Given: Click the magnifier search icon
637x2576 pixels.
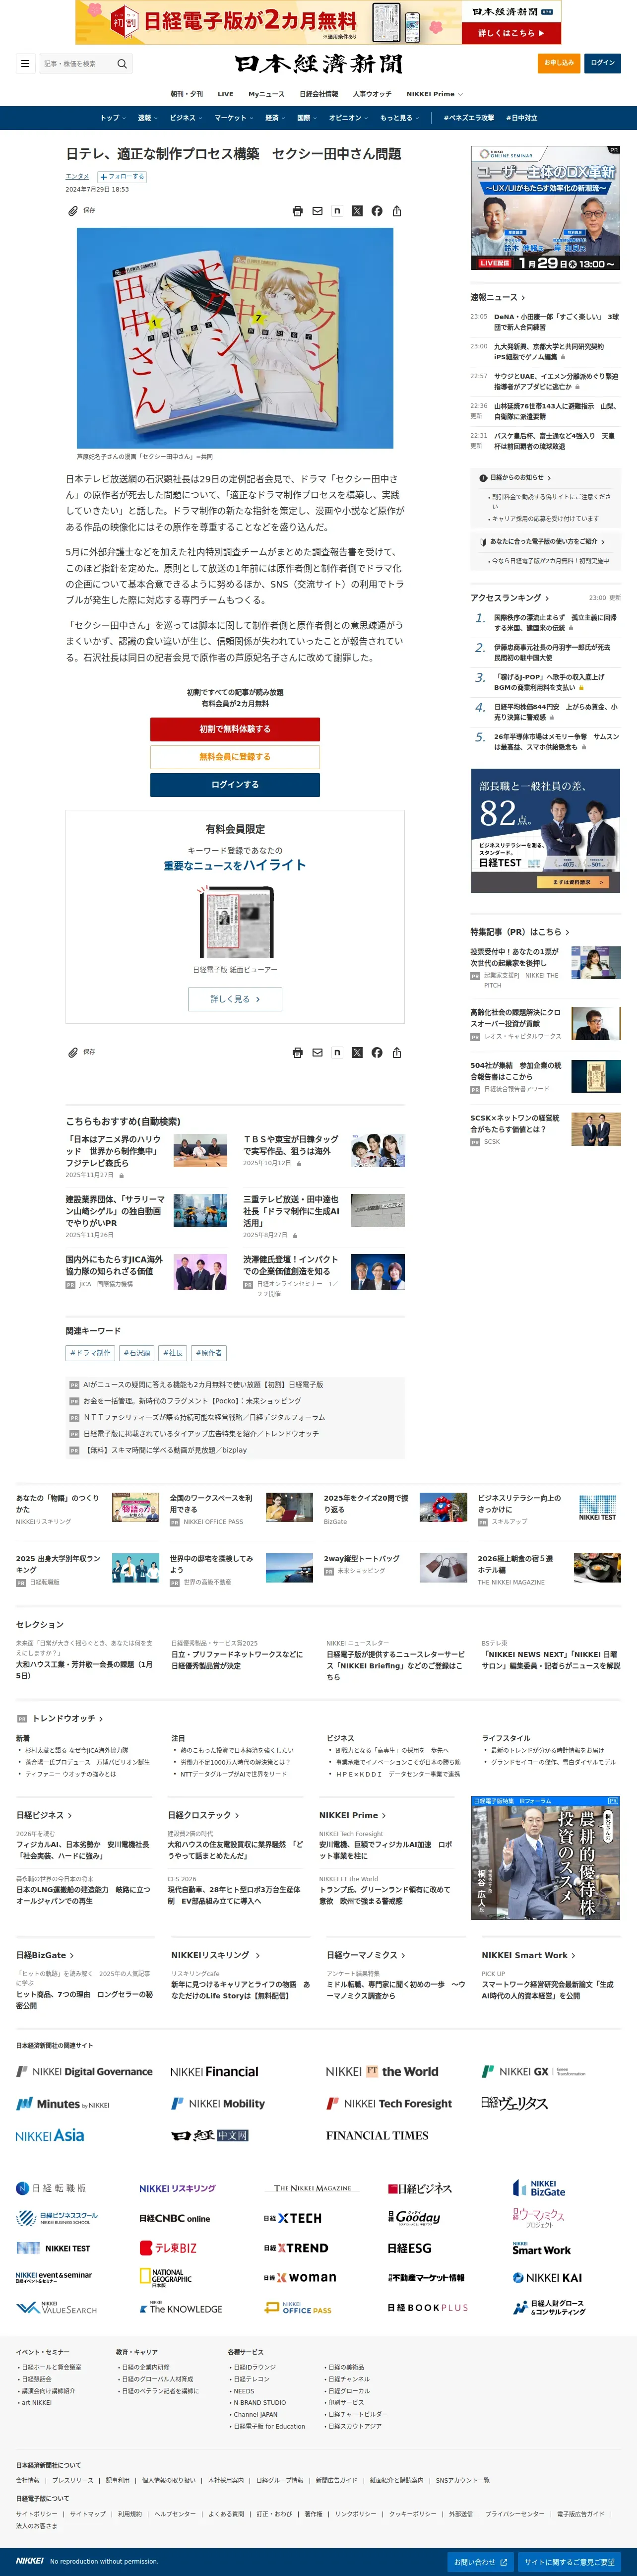Looking at the screenshot, I should point(122,64).
